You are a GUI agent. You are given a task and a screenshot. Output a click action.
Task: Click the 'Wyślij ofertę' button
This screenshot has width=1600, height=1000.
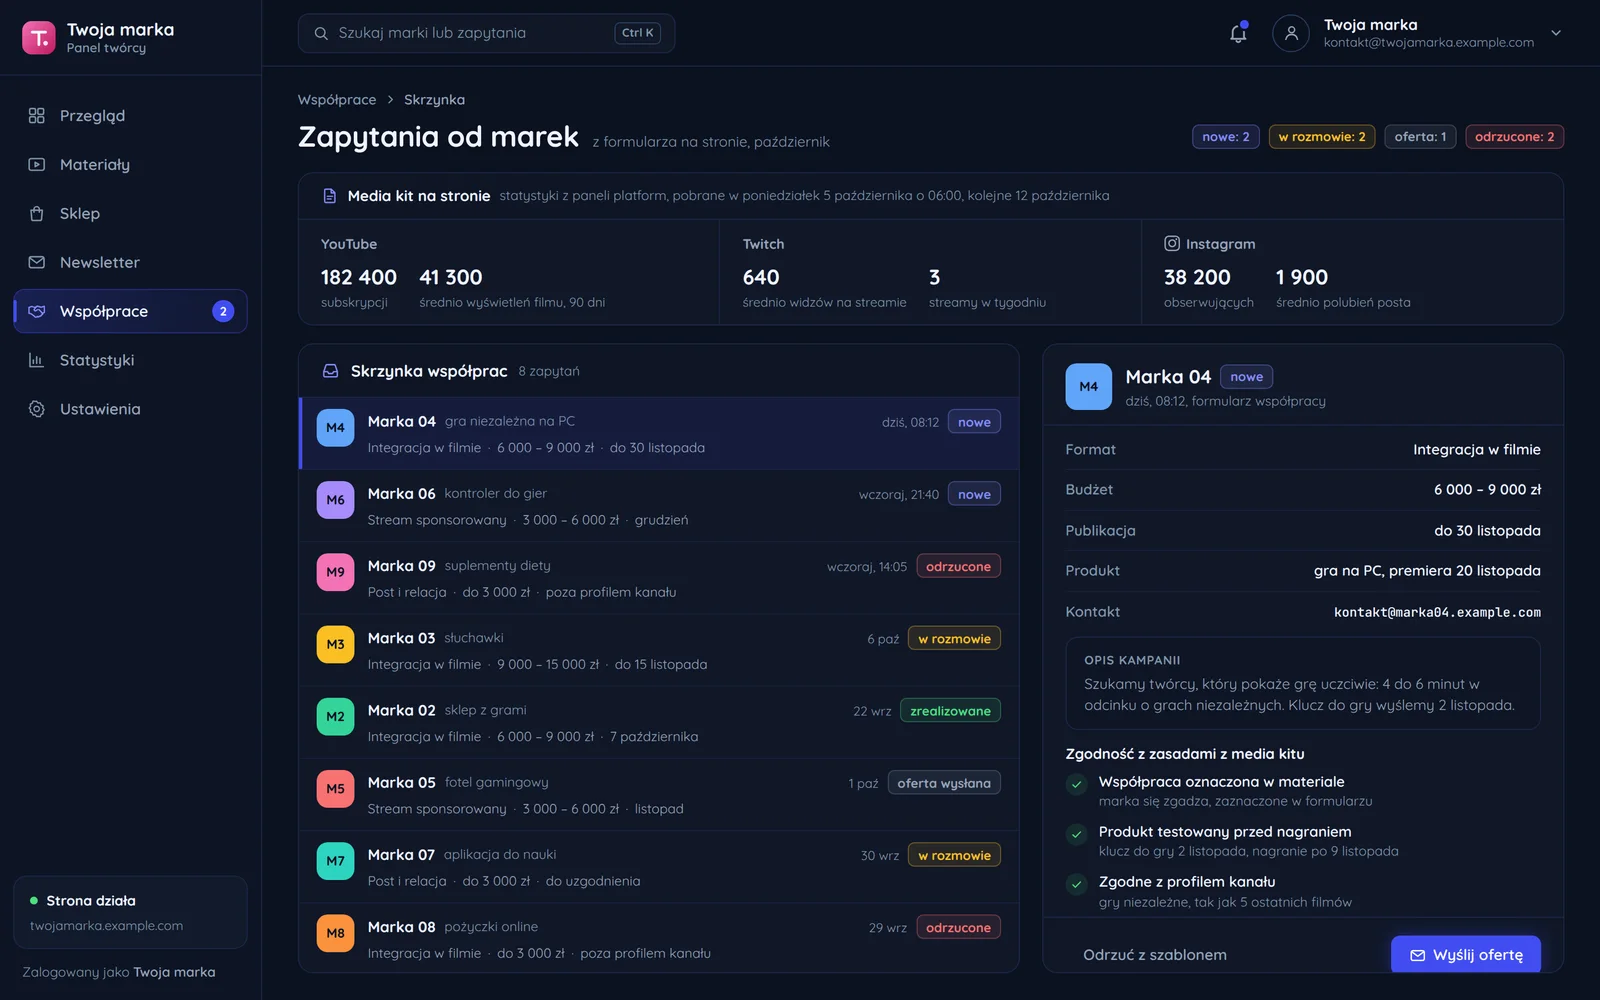[1466, 955]
